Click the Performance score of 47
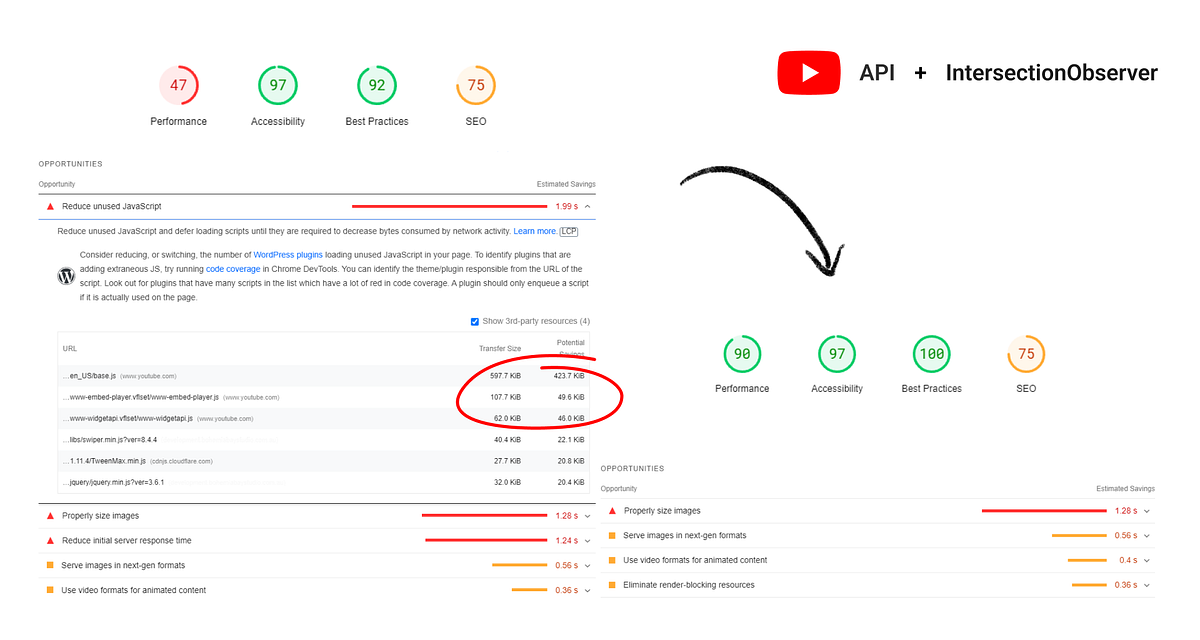Screen dimensions: 1200x640 178,85
